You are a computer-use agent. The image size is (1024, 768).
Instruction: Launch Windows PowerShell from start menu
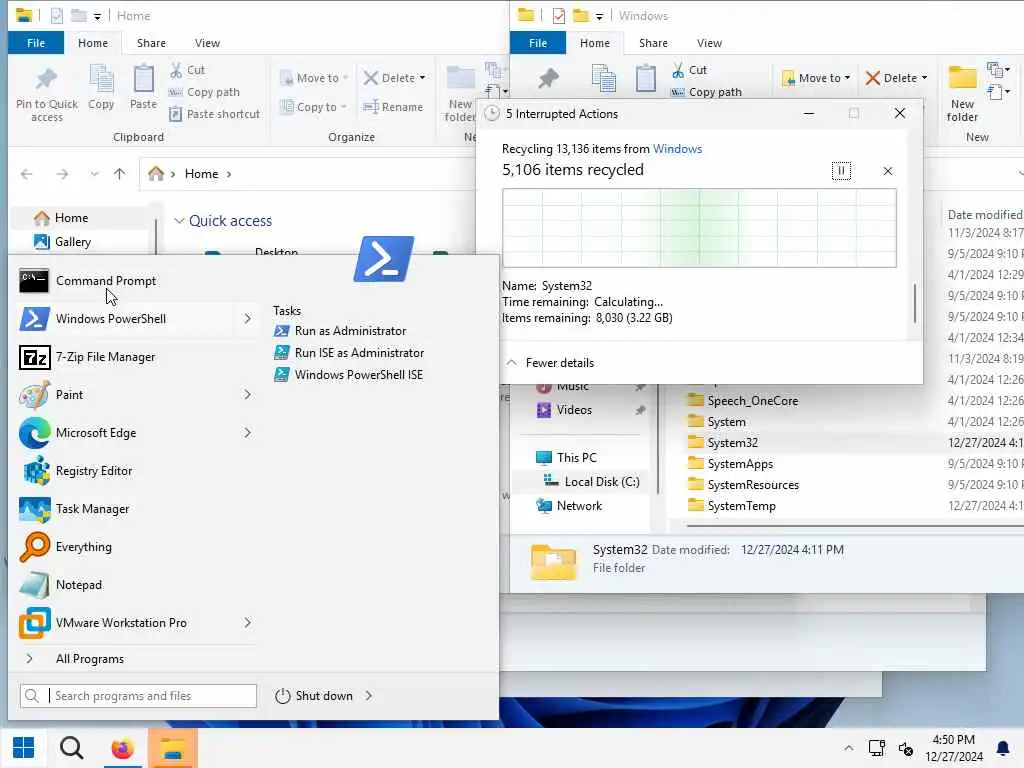click(x=111, y=319)
